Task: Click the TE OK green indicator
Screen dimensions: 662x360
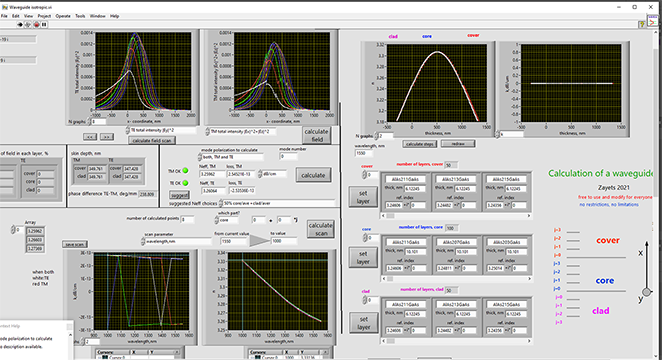Action: point(185,183)
